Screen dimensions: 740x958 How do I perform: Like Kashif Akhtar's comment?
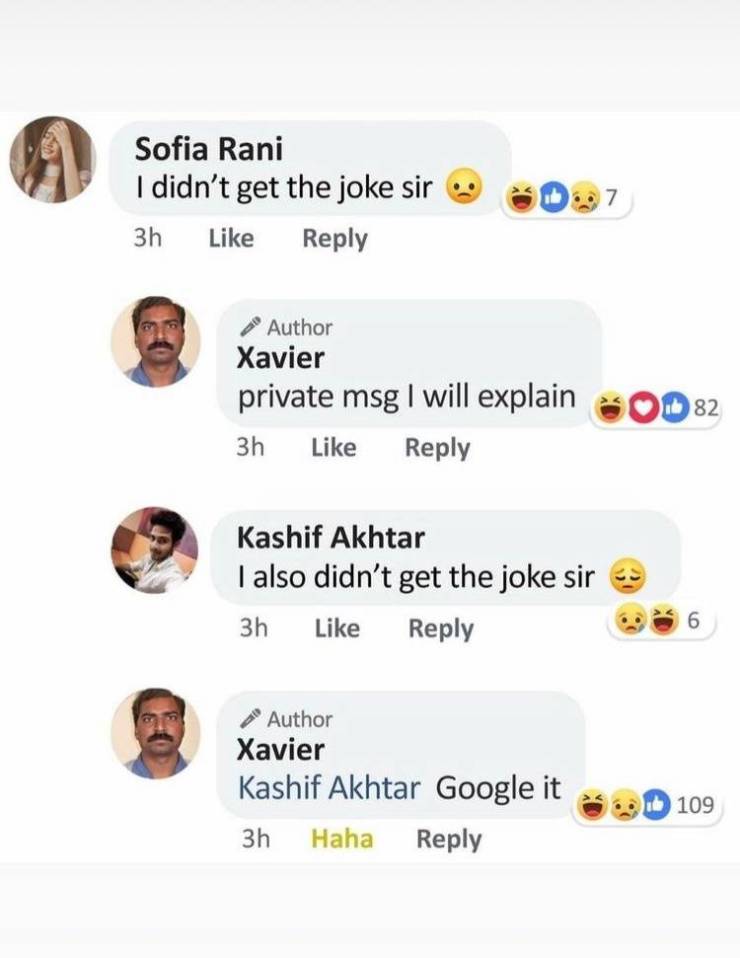click(x=337, y=629)
